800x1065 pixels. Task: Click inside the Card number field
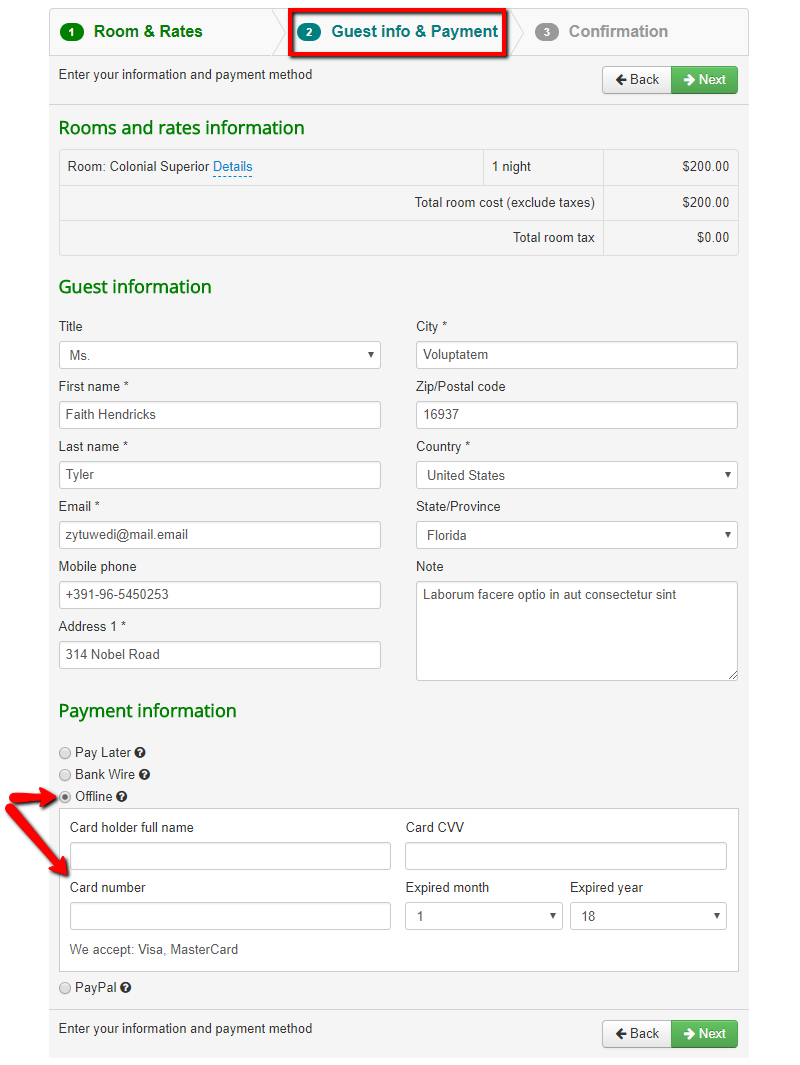tap(230, 915)
